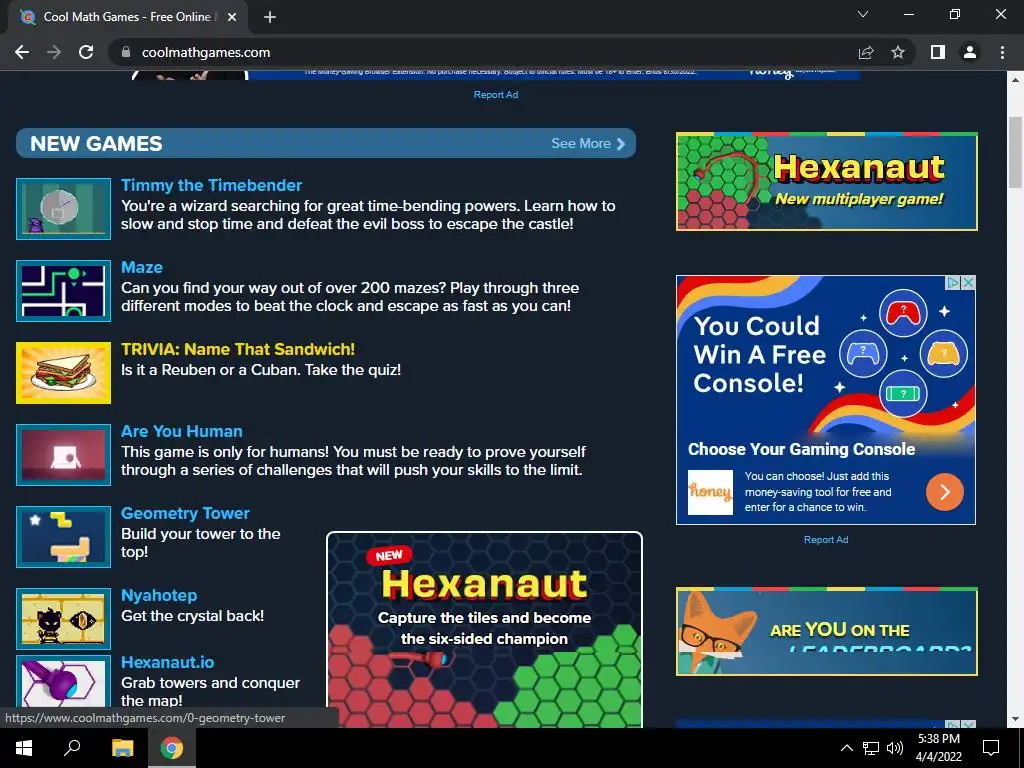Click the orange arrow on the Honey ad

coord(944,492)
